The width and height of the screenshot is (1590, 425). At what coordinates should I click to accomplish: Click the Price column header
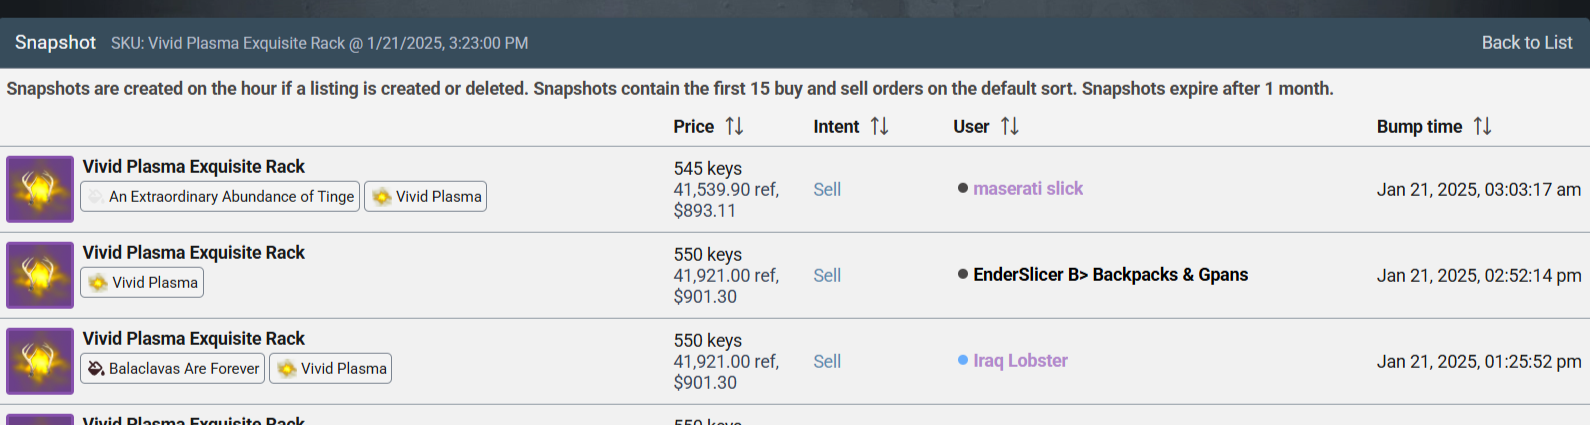coord(693,127)
